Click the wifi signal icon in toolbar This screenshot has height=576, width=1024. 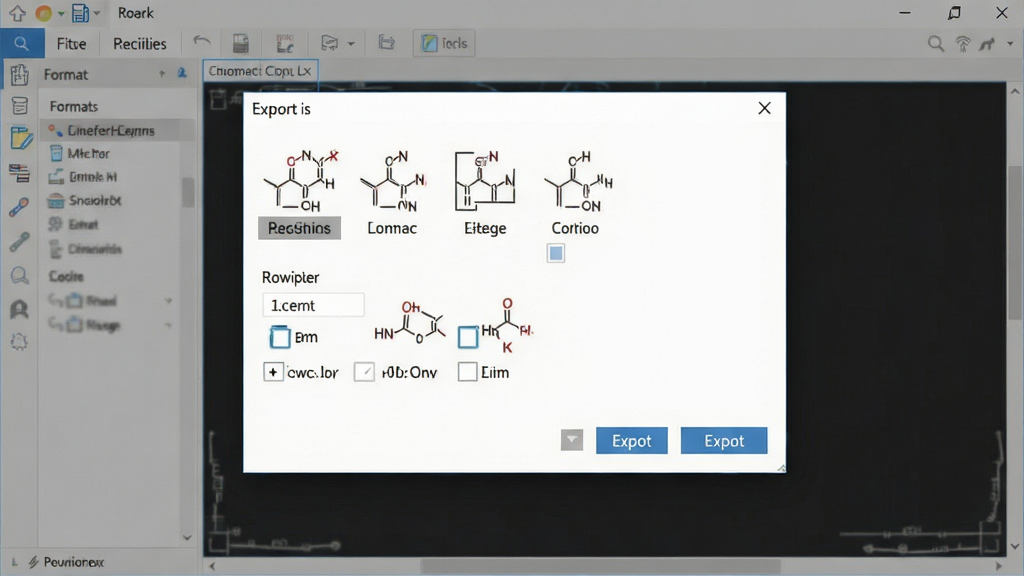[963, 44]
